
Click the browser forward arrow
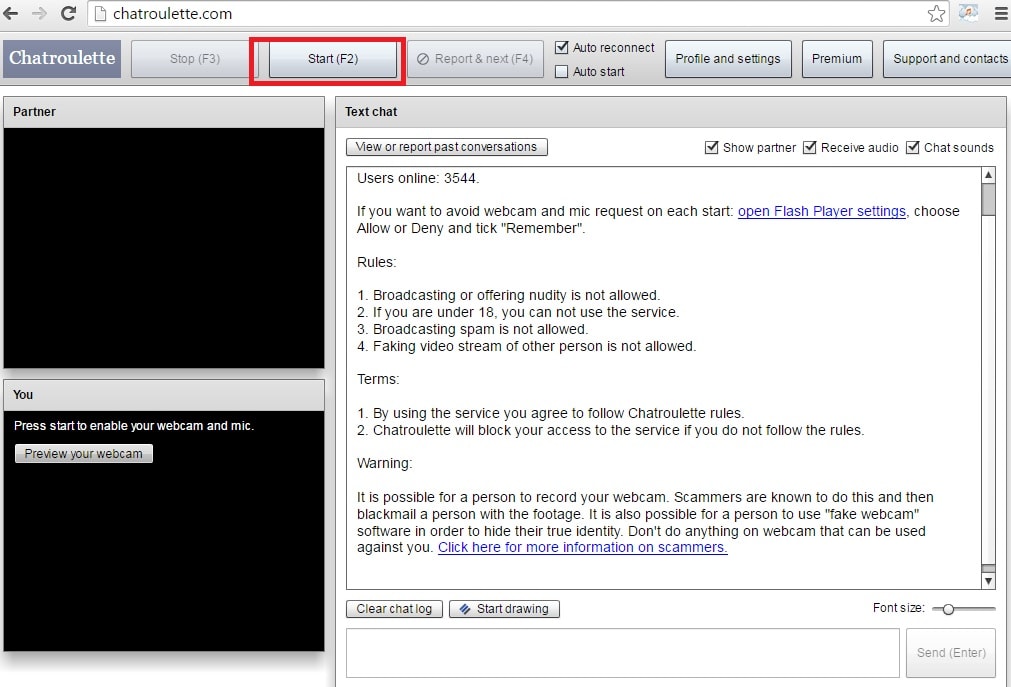(39, 14)
